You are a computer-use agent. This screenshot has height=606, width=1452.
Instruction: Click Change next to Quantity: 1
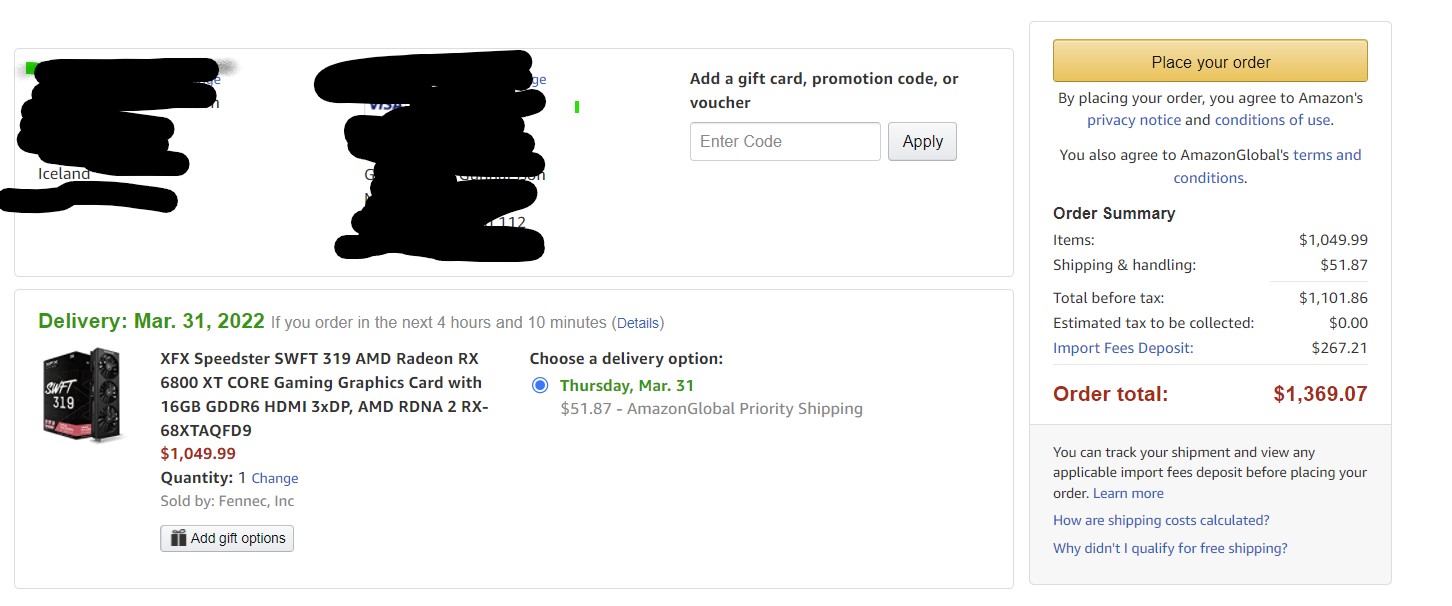coord(275,479)
